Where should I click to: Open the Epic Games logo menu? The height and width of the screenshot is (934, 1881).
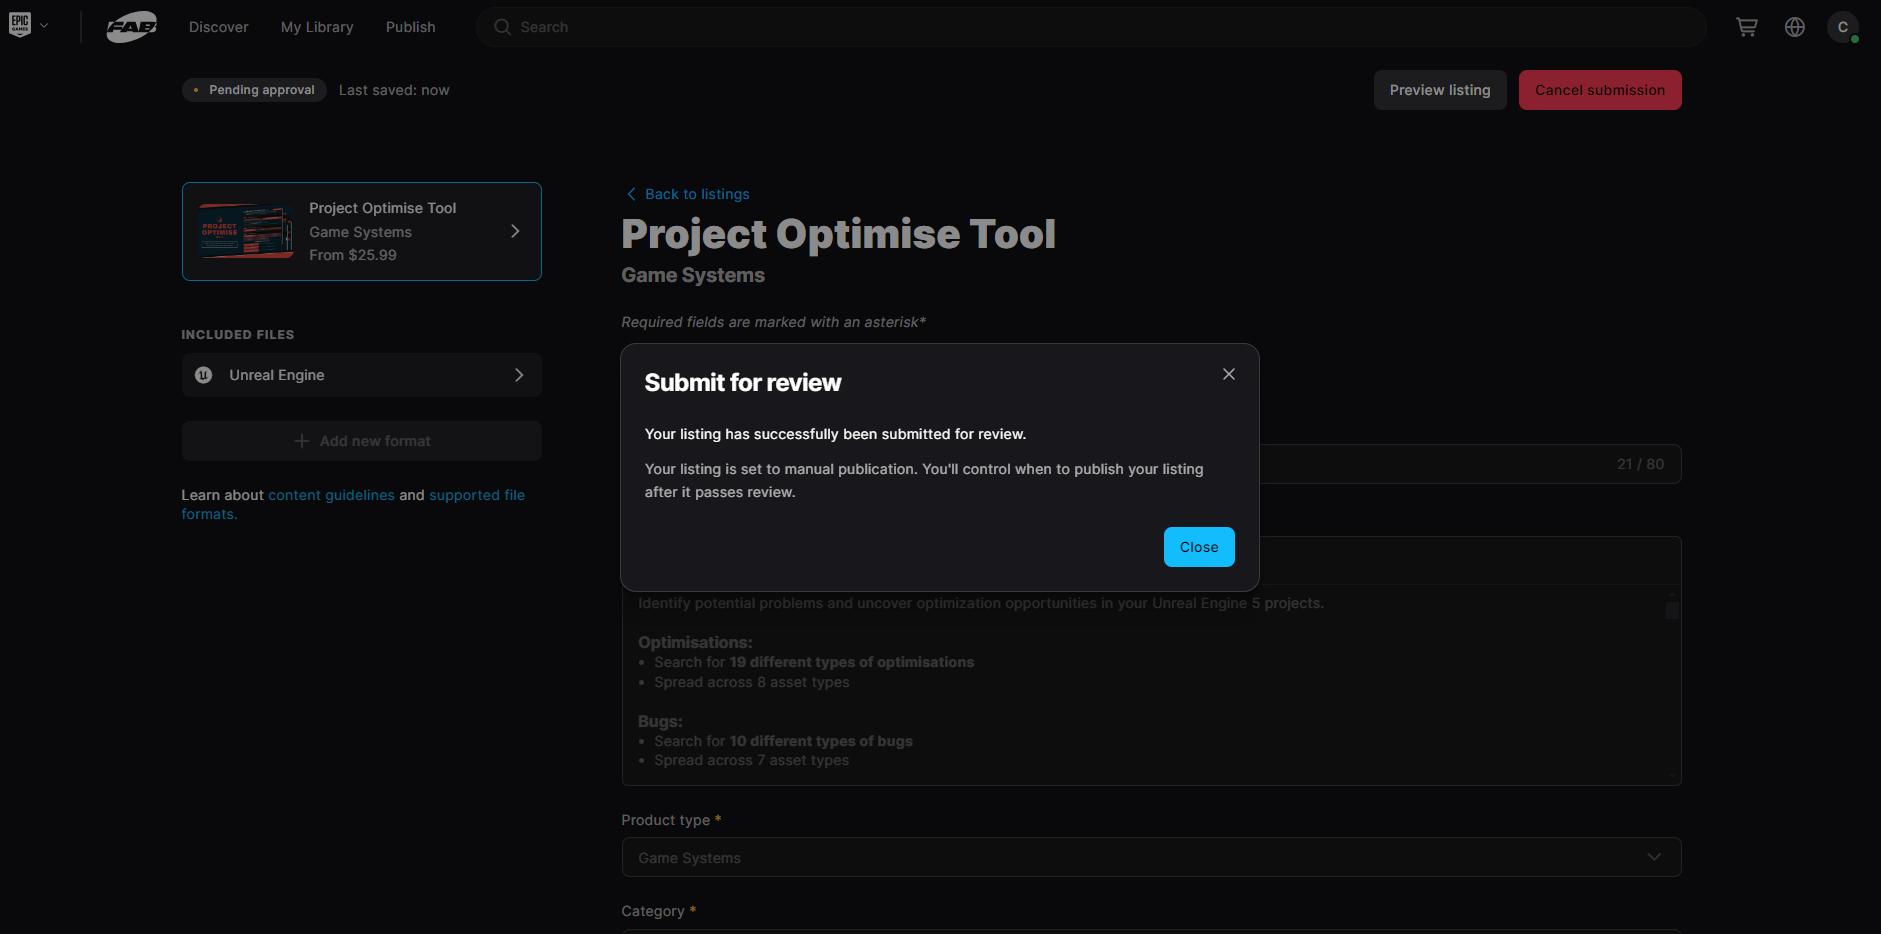[x=20, y=25]
